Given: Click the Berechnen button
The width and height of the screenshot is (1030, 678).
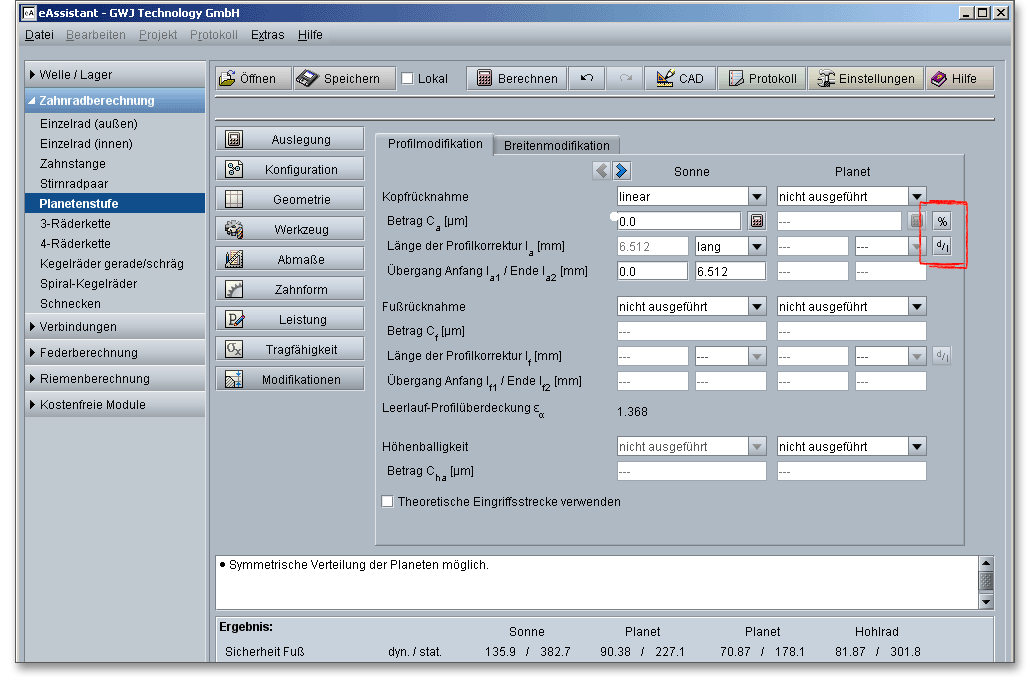Looking at the screenshot, I should 518,79.
